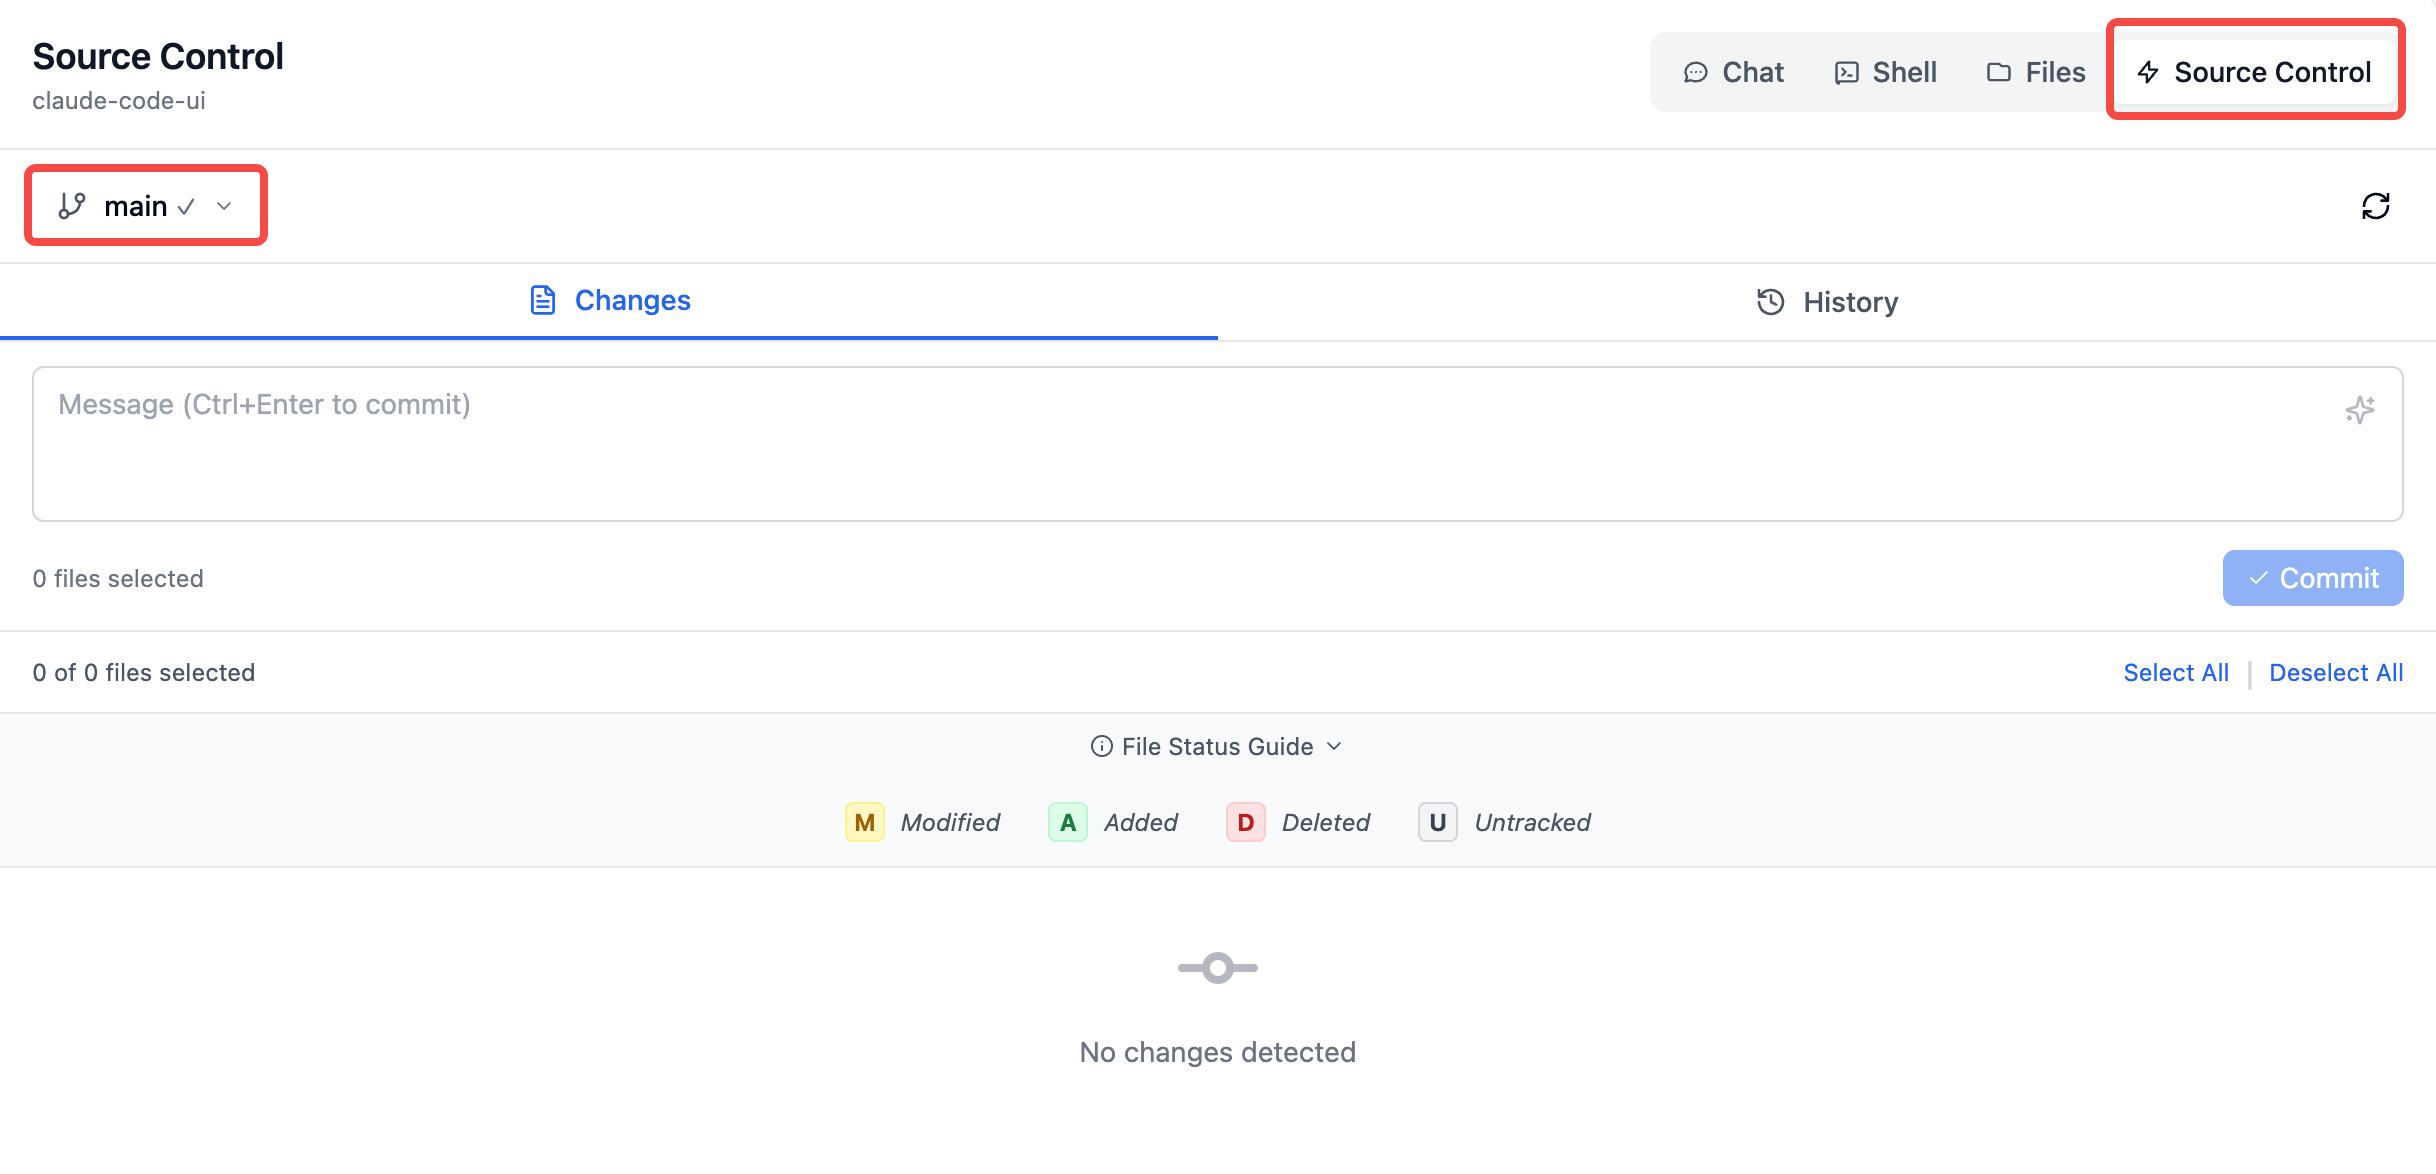Click the Added A status badge
The height and width of the screenshot is (1174, 2436).
(x=1067, y=822)
